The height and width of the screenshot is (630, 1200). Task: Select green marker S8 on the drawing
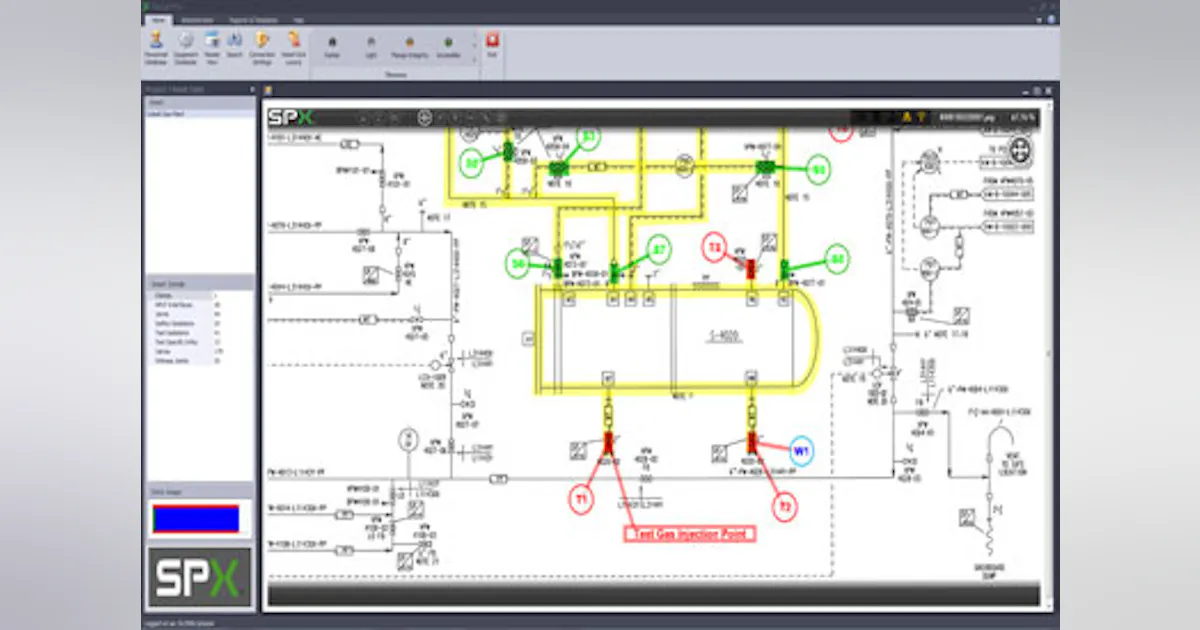pyautogui.click(x=838, y=259)
